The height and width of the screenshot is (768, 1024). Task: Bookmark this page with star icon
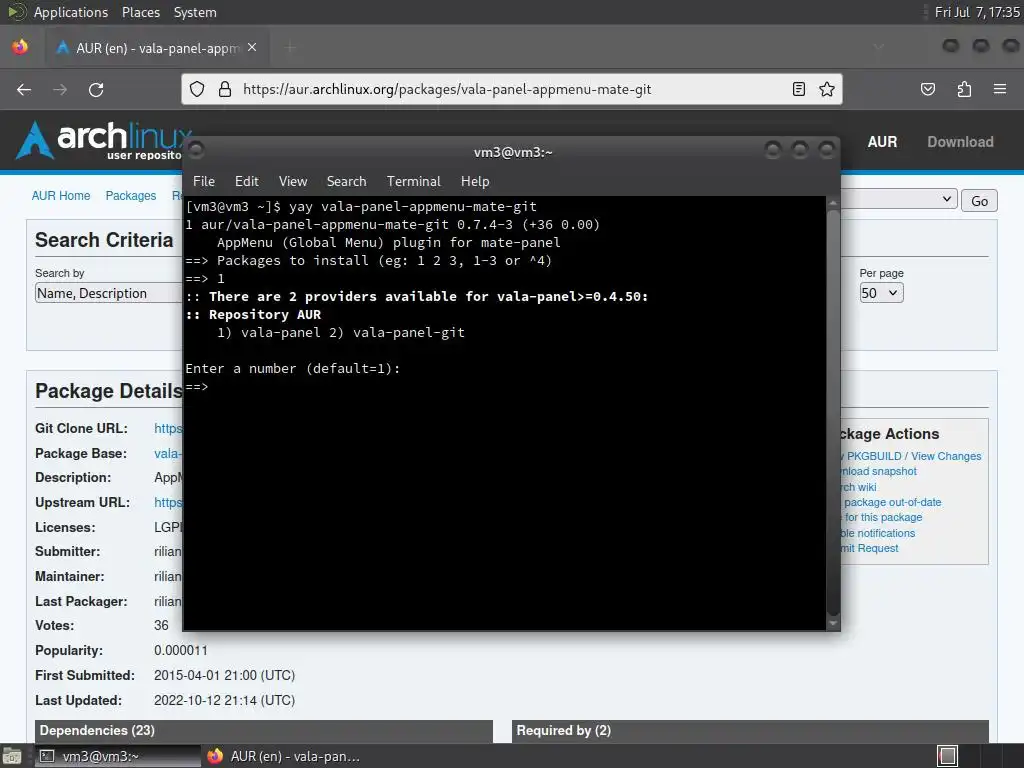pos(827,89)
